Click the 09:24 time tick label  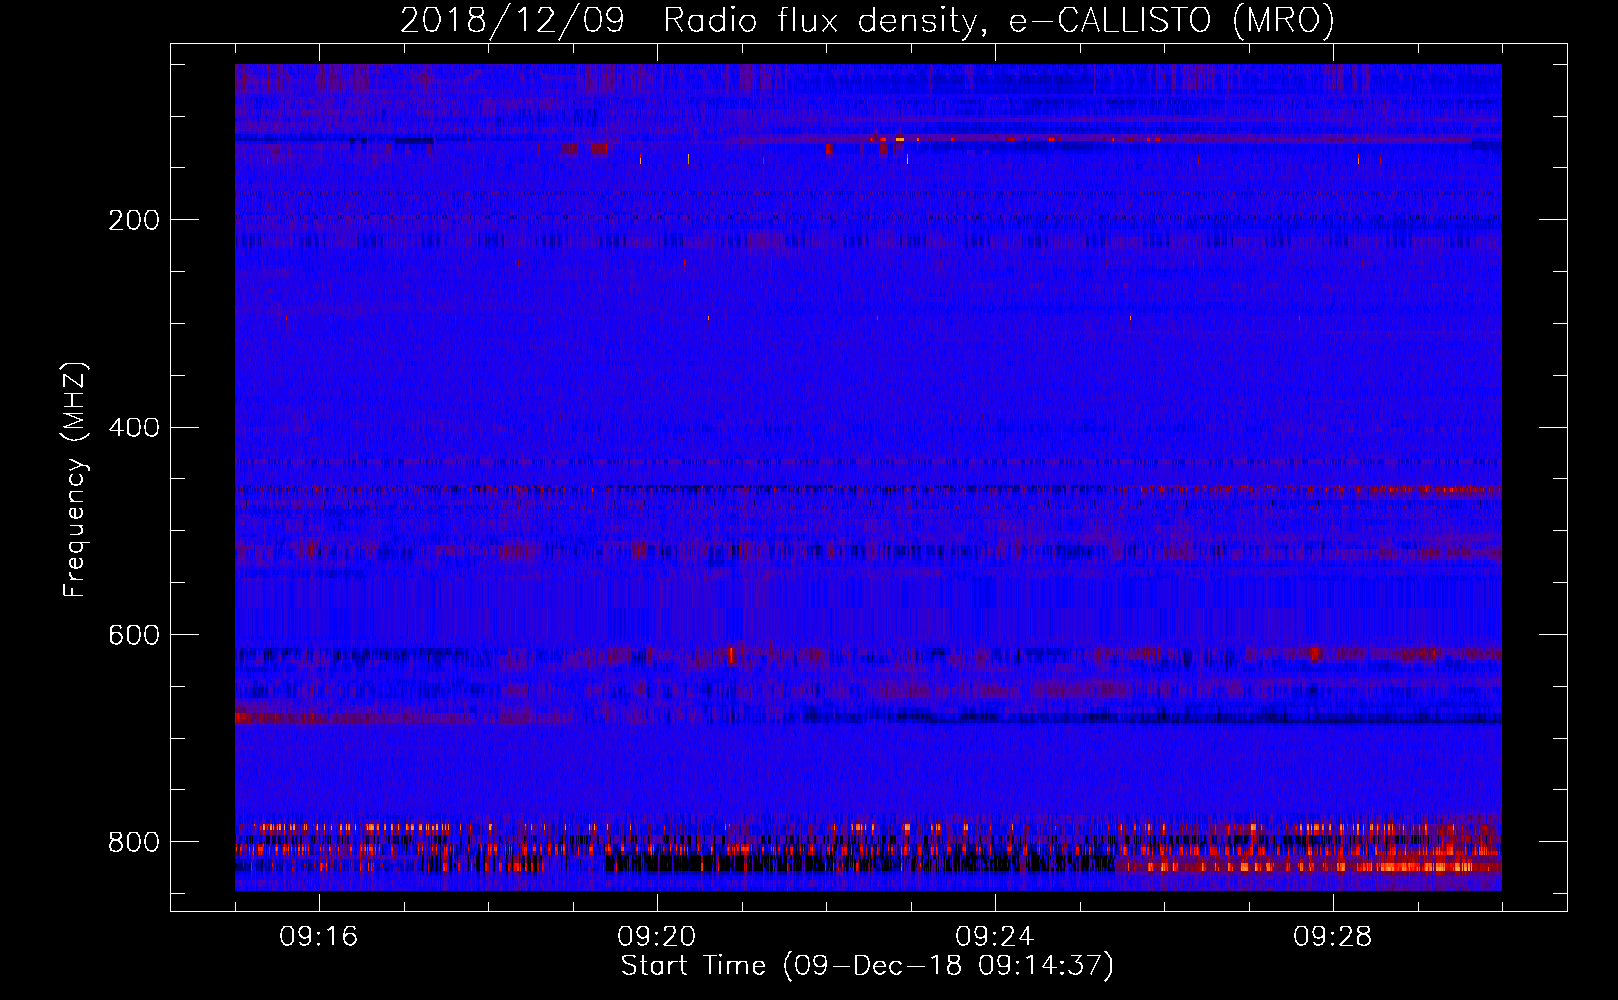pyautogui.click(x=995, y=937)
